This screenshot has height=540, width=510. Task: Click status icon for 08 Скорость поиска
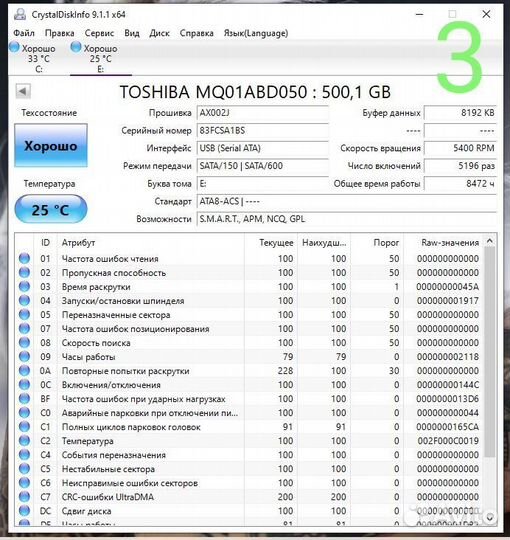tap(24, 343)
